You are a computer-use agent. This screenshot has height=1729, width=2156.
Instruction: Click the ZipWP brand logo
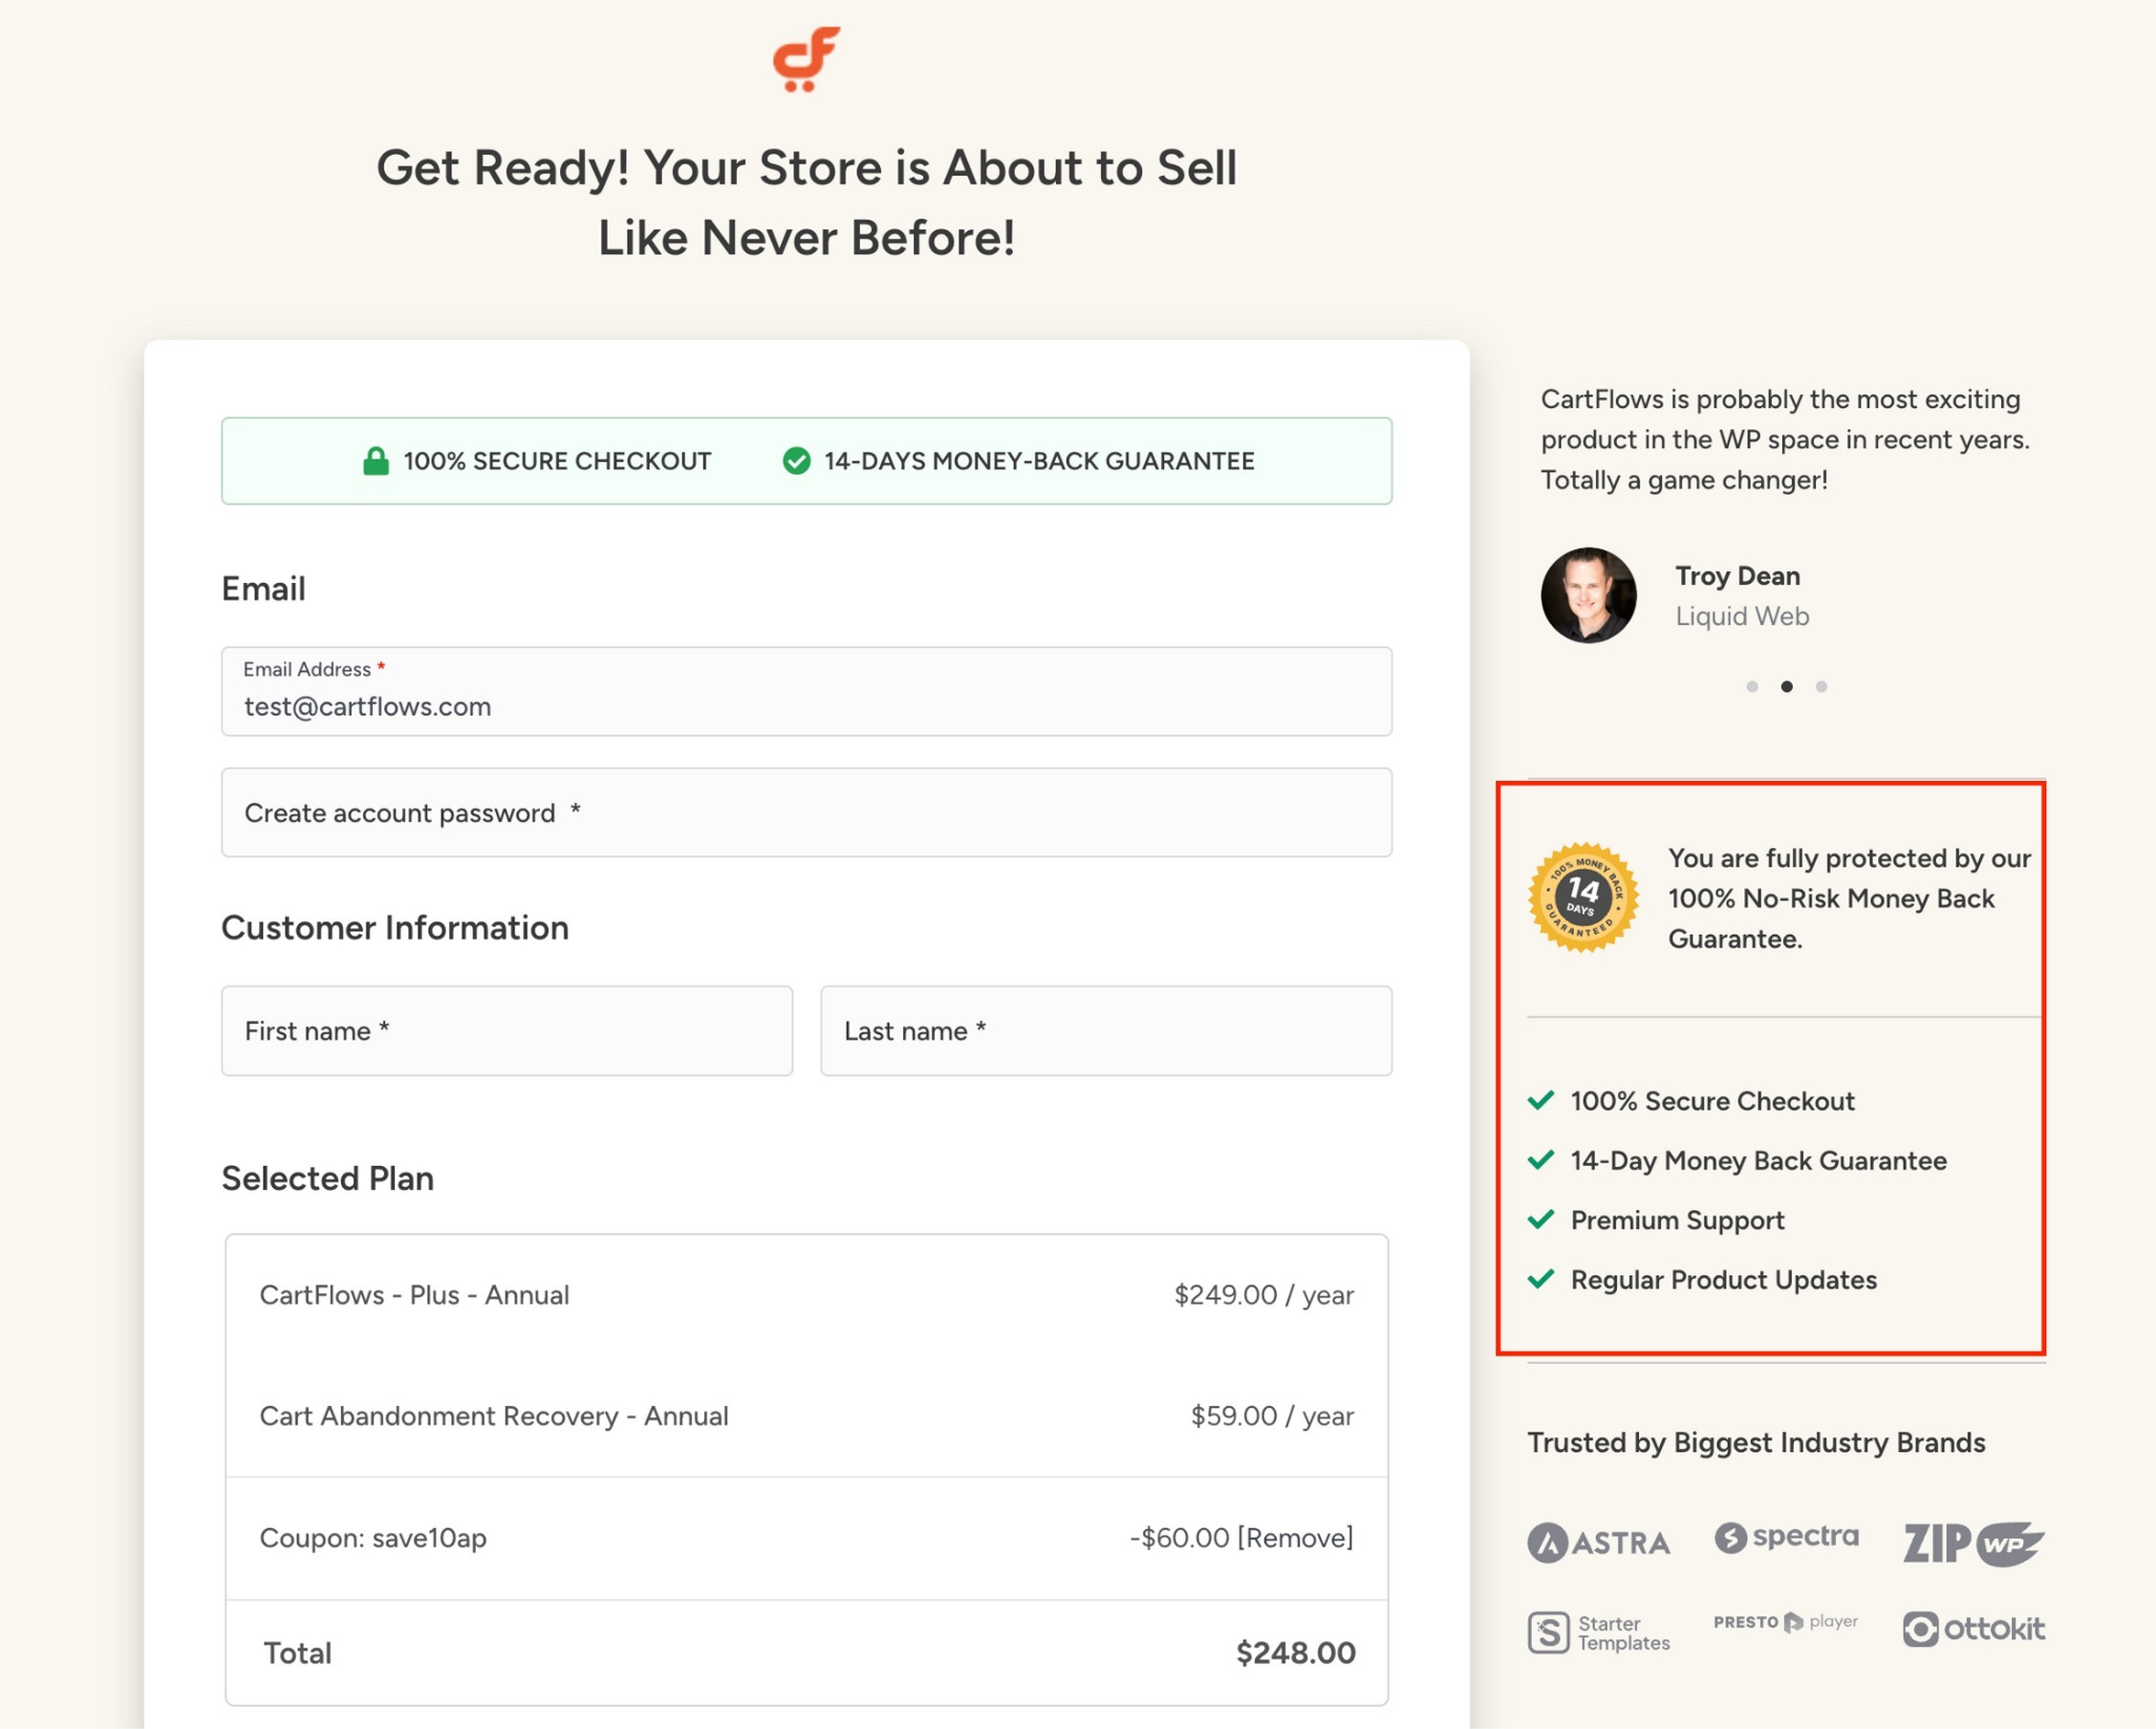pos(1973,1543)
